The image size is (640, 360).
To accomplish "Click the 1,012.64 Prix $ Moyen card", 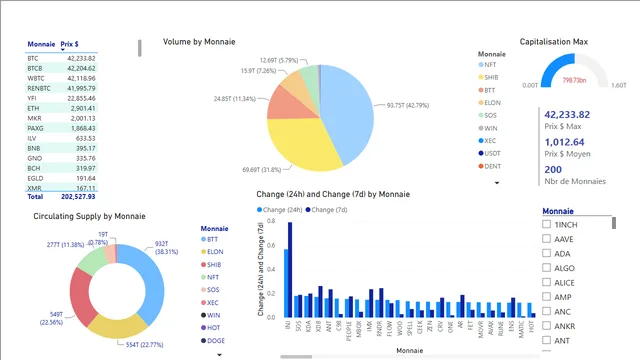I will (x=567, y=147).
